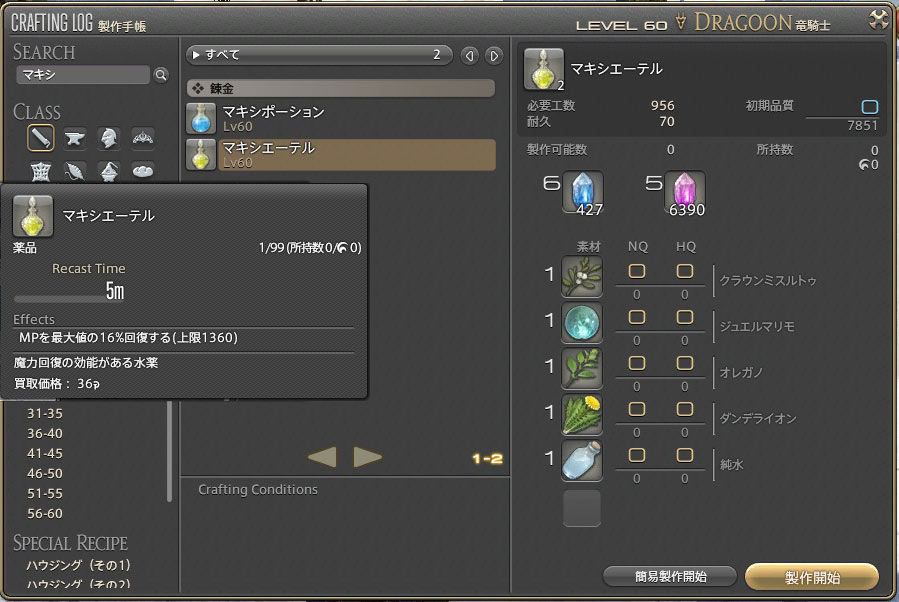Check HQ box for ジュエルマリモ
This screenshot has width=899, height=602.
pos(685,317)
